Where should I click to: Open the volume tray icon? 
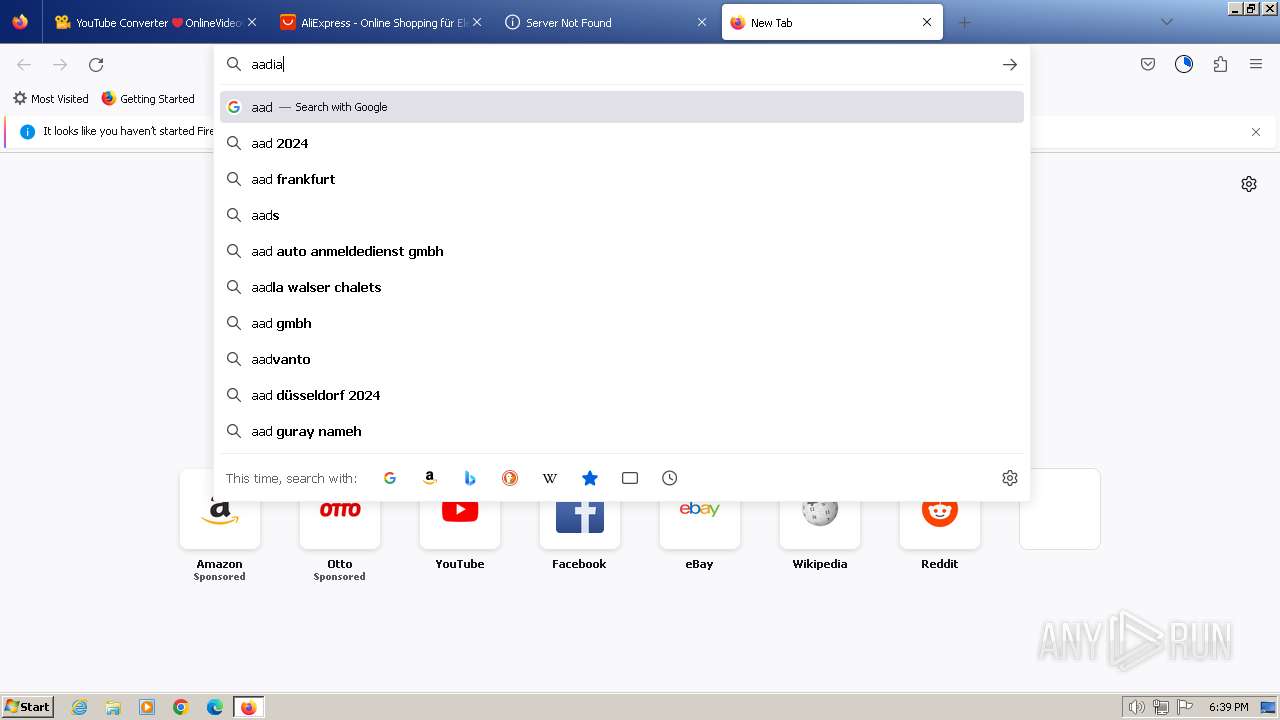click(1136, 707)
